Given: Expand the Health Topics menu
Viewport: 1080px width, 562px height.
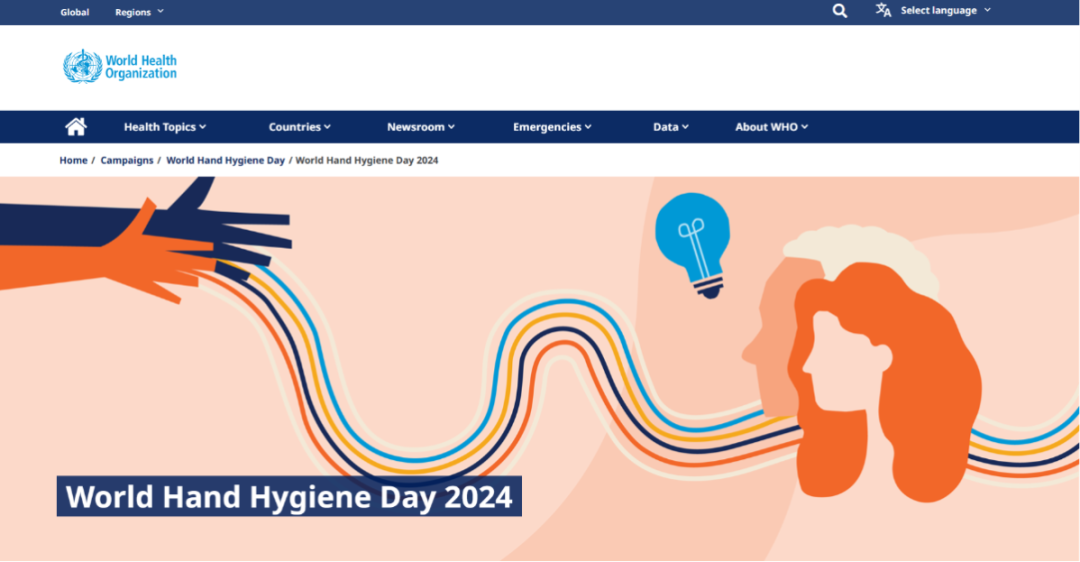Looking at the screenshot, I should (x=165, y=127).
